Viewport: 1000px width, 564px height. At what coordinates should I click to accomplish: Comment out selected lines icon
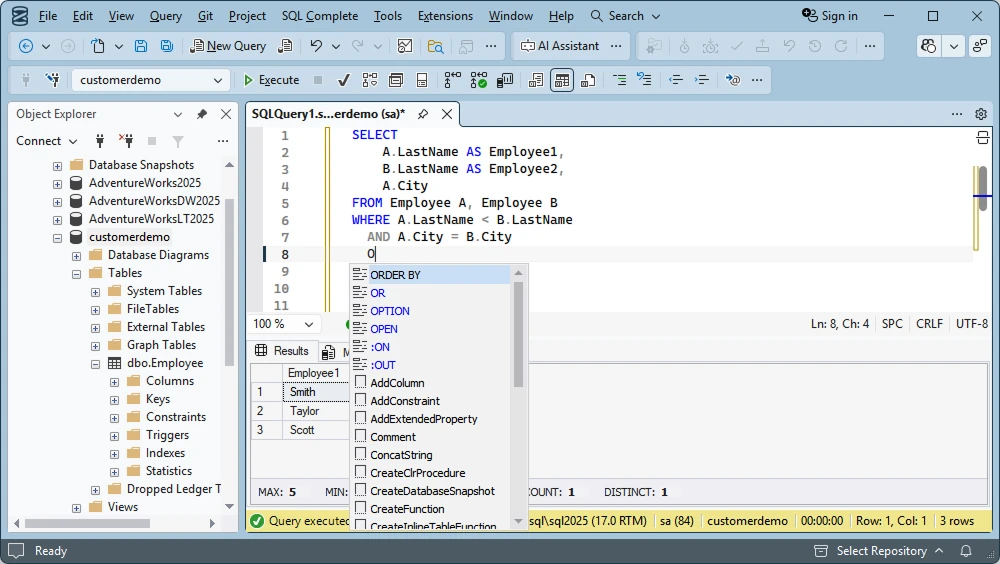pyautogui.click(x=619, y=80)
